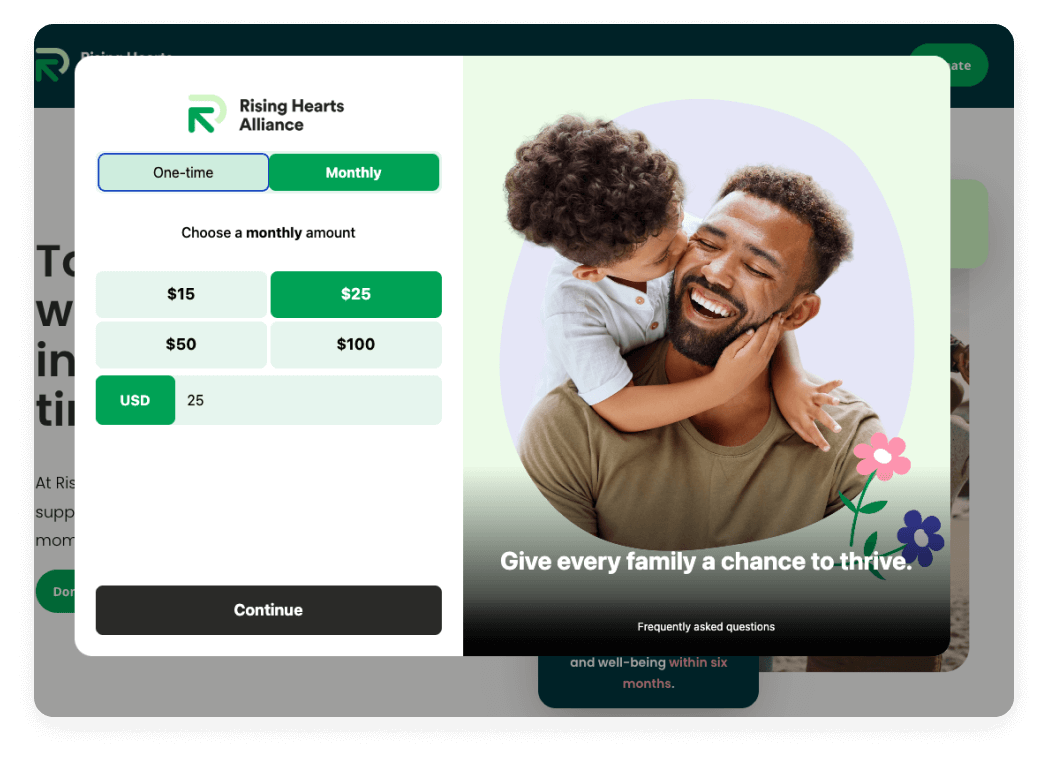Switch to the One-time donation tab

(x=183, y=172)
